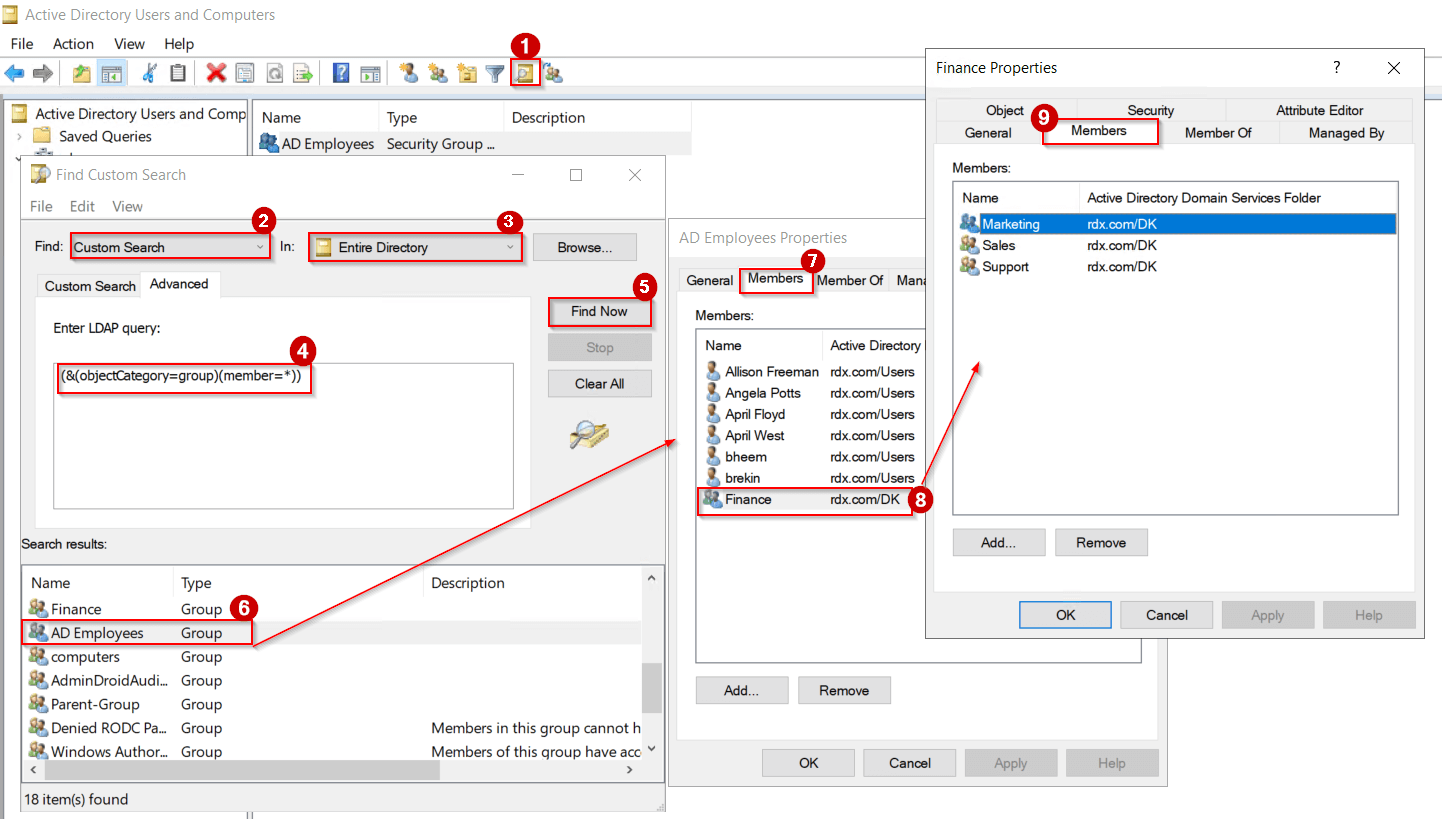Click the Delete icon in the toolbar
The width and height of the screenshot is (1442, 819).
[x=213, y=72]
